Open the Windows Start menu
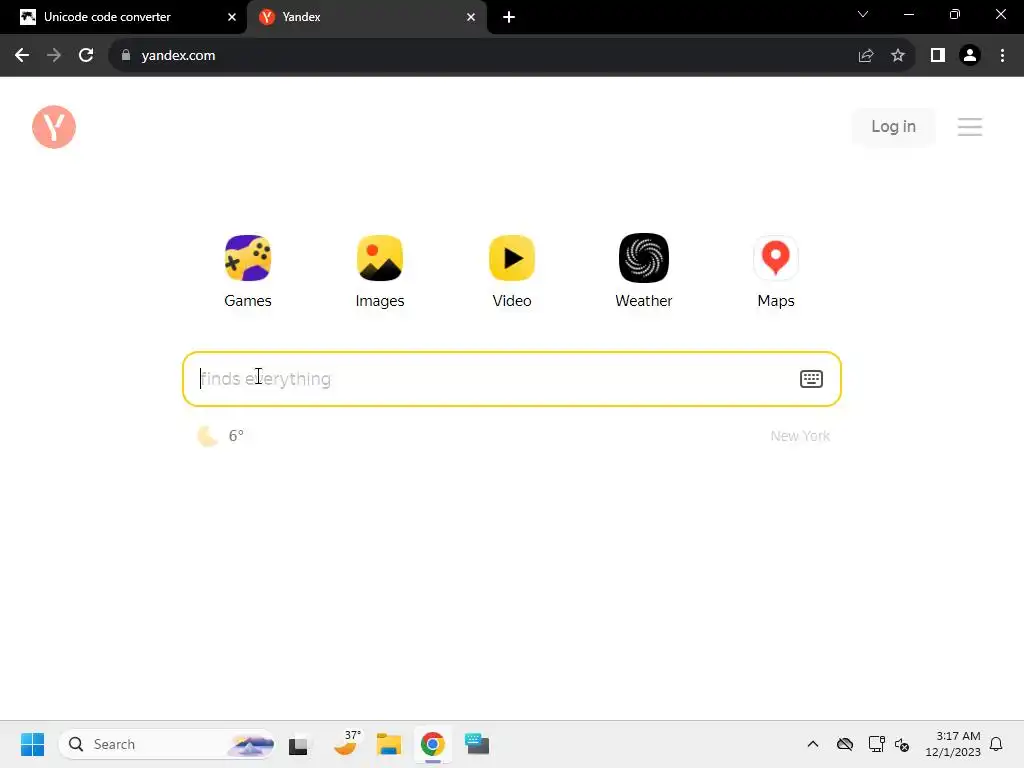 tap(32, 744)
